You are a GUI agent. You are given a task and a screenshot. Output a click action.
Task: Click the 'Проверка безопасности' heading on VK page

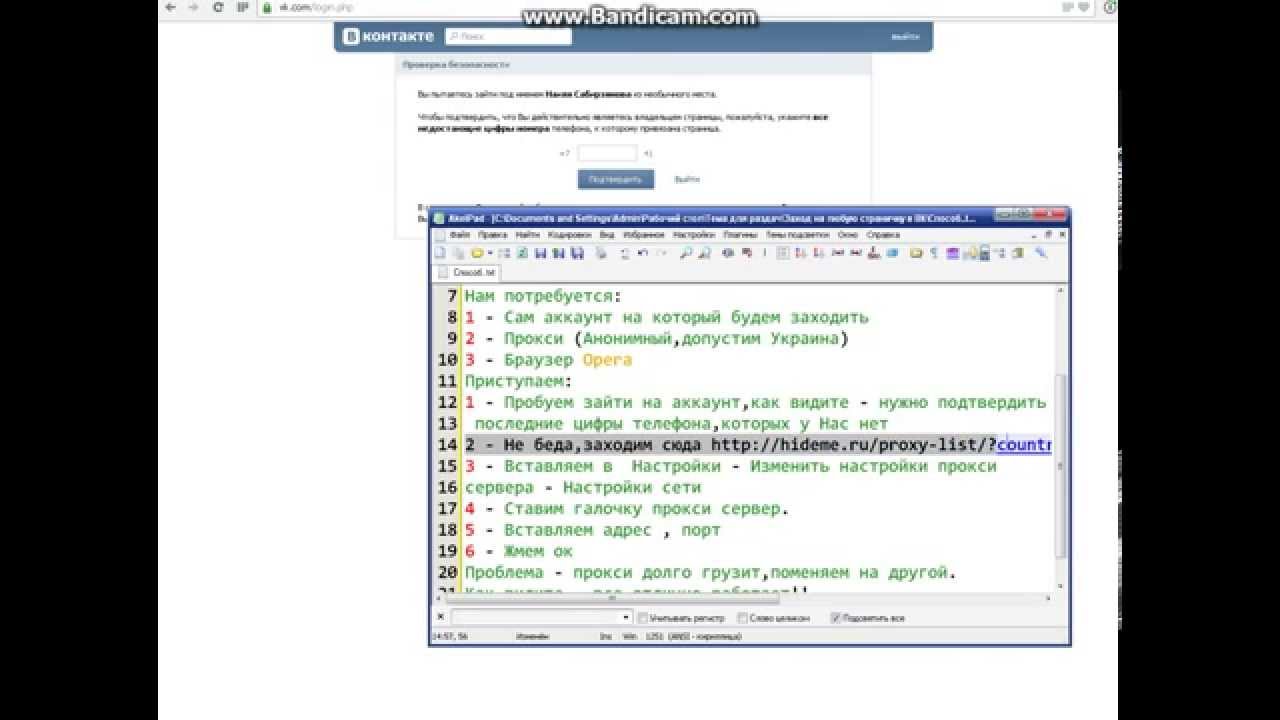point(456,64)
